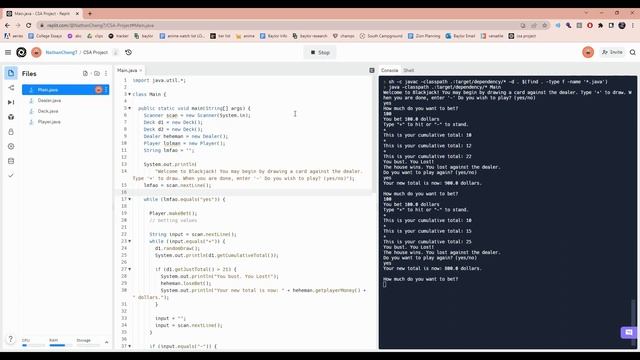Open the chat bubble in console corner
The height and width of the screenshot is (360, 640).
pyautogui.click(x=629, y=332)
